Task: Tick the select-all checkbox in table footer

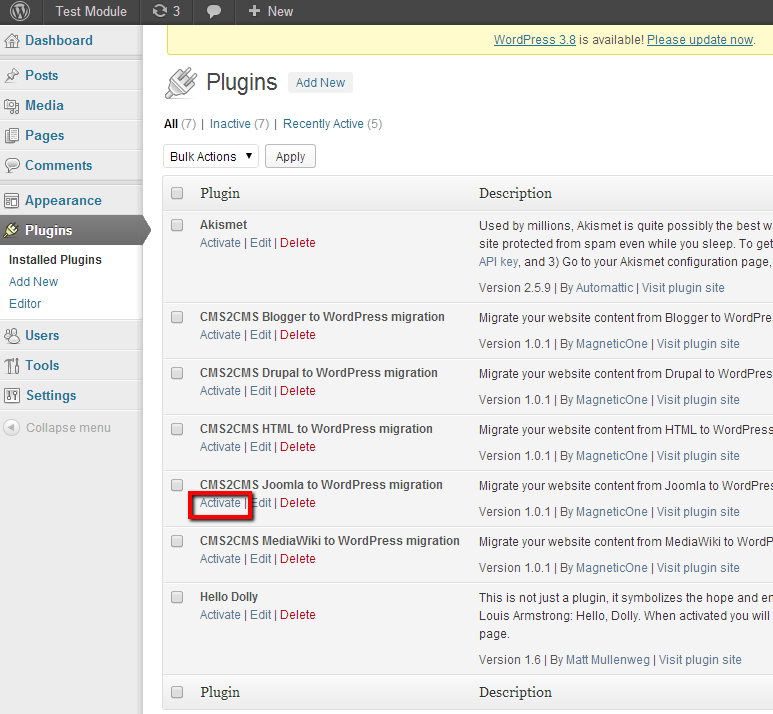Action: pos(177,692)
